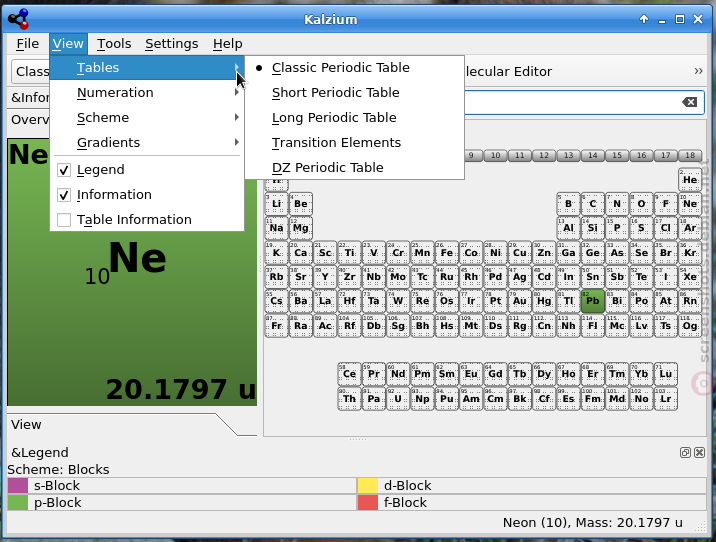The image size is (716, 542).
Task: Expand the Scheme submenu
Action: (x=147, y=118)
